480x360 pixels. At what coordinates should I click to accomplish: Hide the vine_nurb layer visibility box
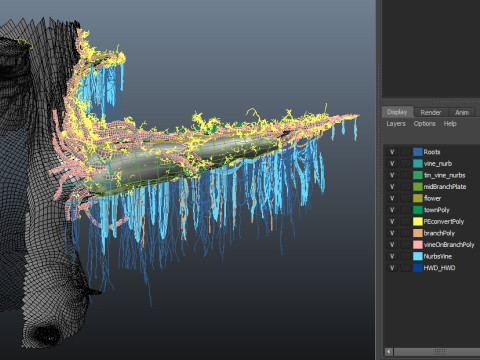click(x=392, y=164)
